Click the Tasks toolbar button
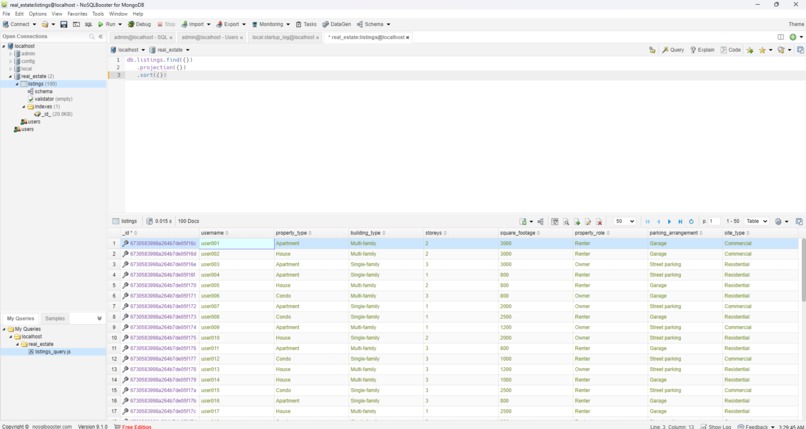Image resolution: width=806 pixels, height=429 pixels. pos(306,24)
